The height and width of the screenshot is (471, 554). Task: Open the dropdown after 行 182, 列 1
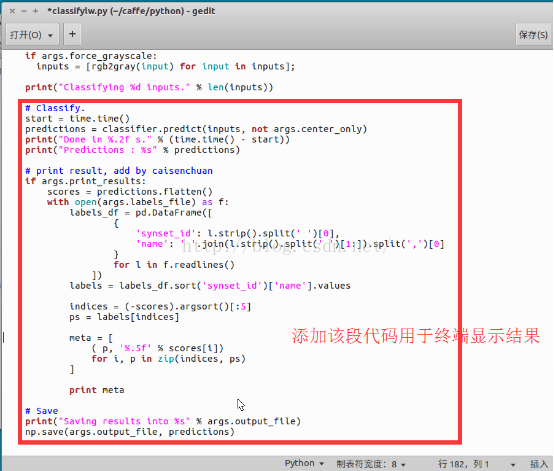[x=513, y=464]
